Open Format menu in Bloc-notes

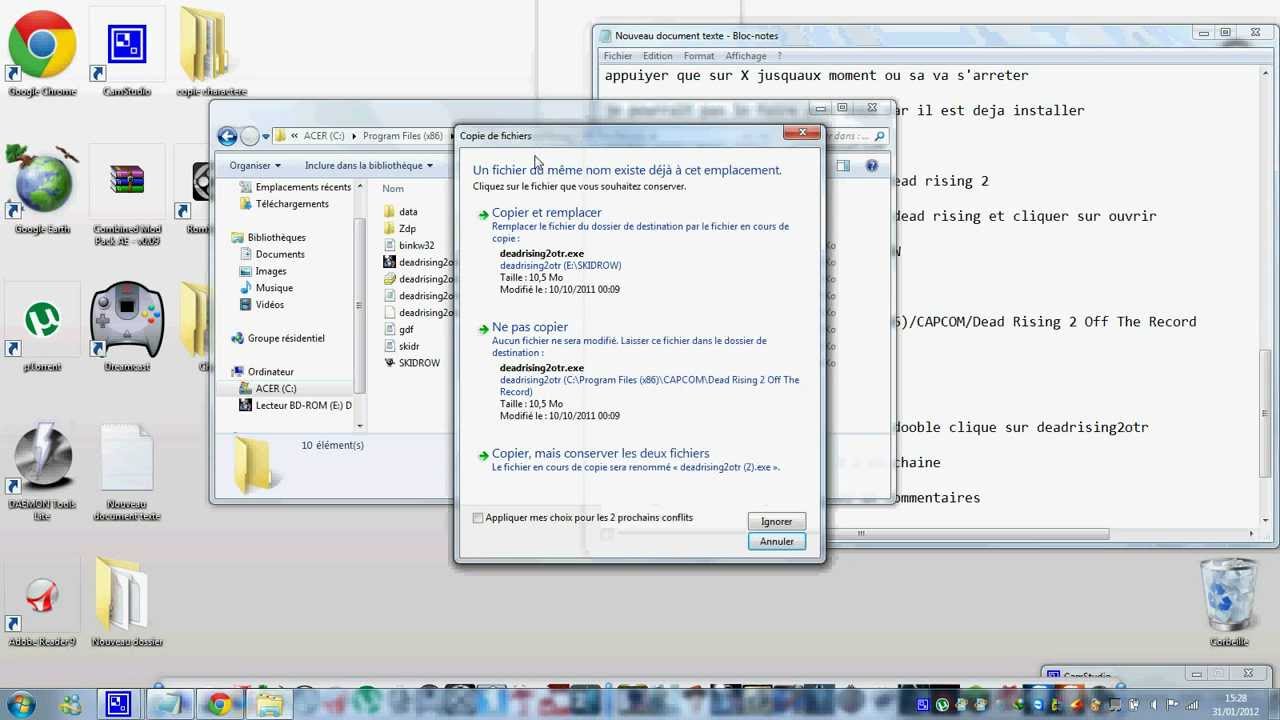click(x=699, y=56)
